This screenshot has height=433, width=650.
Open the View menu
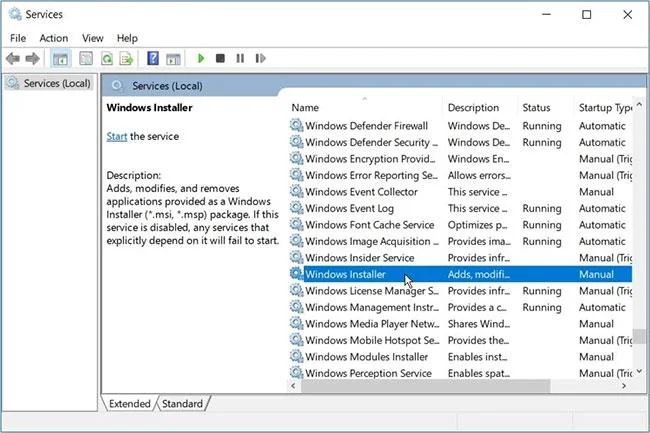coord(92,38)
